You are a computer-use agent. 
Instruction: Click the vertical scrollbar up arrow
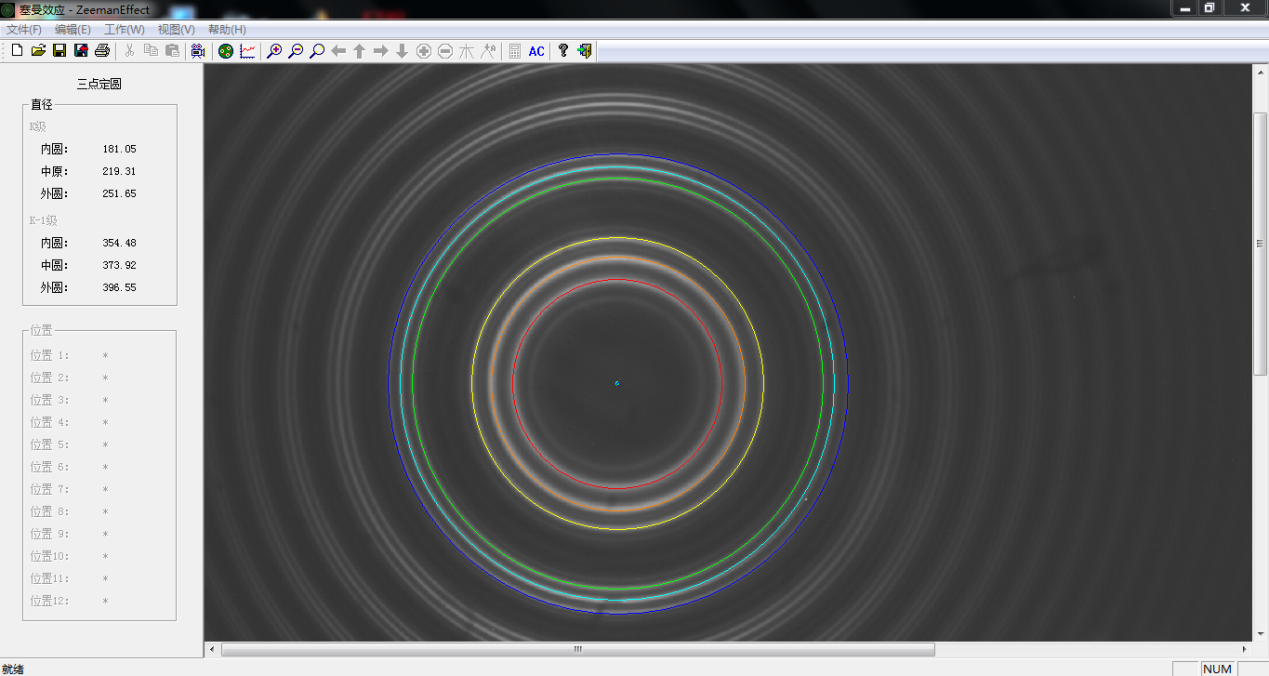[1260, 72]
